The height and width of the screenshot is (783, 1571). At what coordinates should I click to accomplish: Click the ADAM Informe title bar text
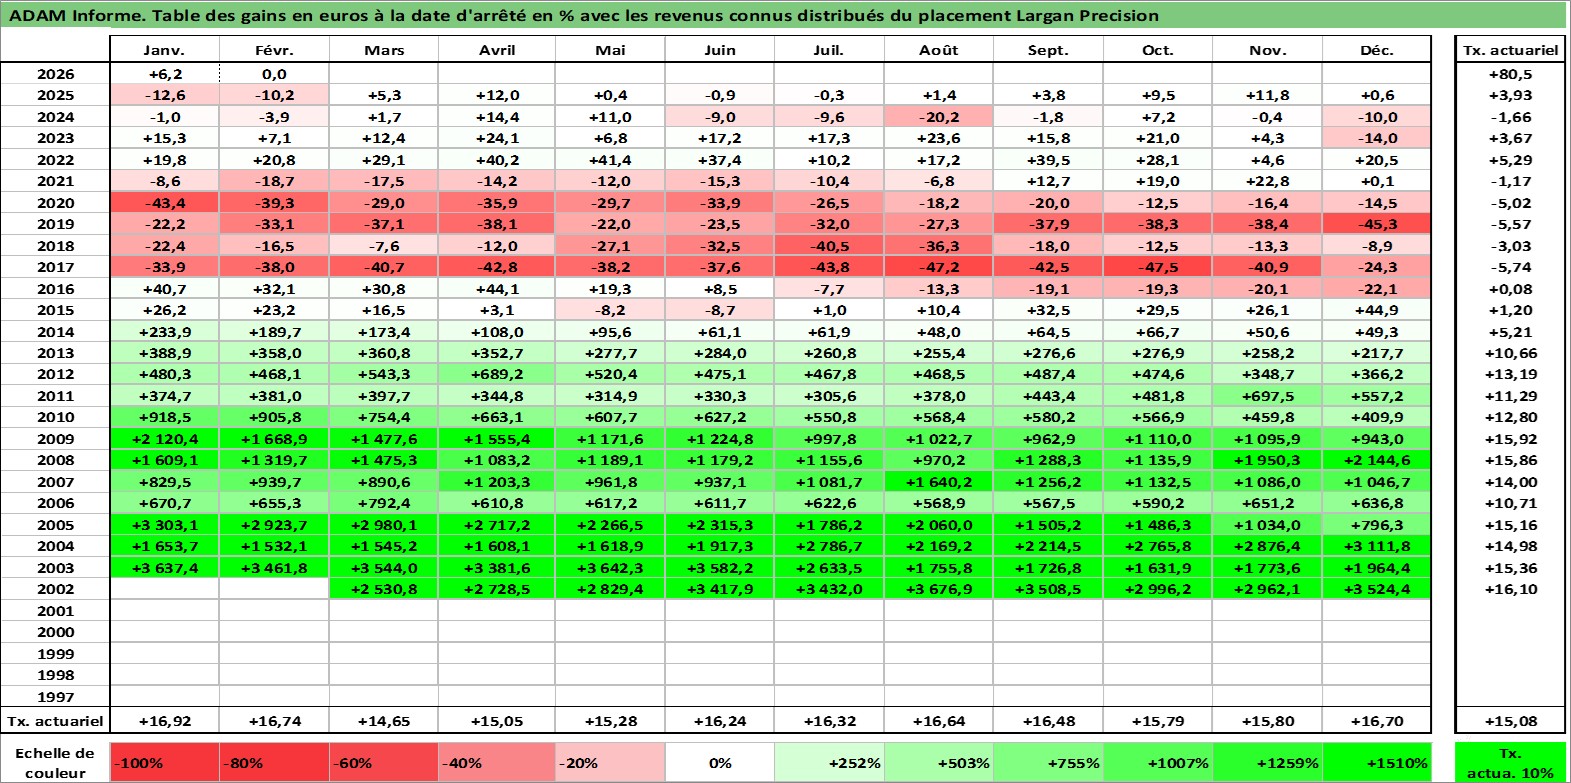pyautogui.click(x=584, y=15)
